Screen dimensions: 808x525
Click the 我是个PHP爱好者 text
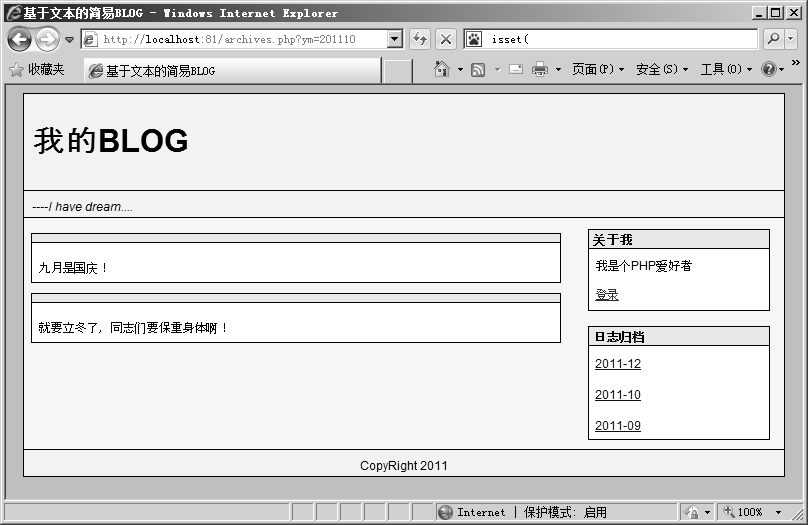(644, 266)
